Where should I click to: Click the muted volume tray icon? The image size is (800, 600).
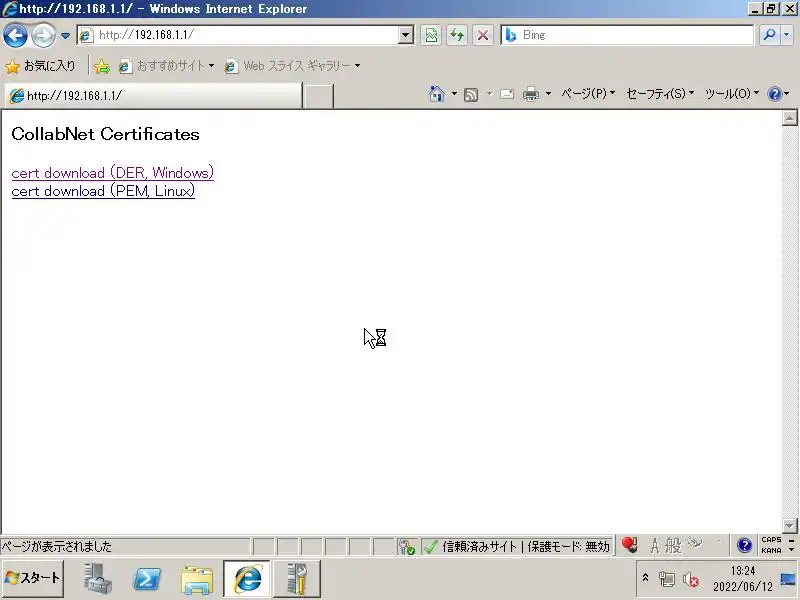coord(690,579)
